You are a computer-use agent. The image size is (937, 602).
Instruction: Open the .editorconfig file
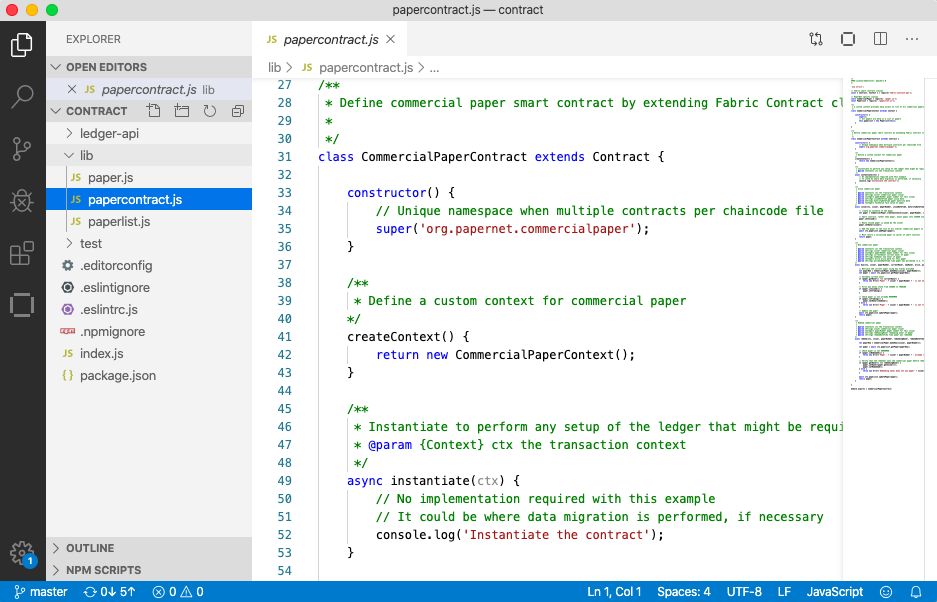[x=149, y=265]
